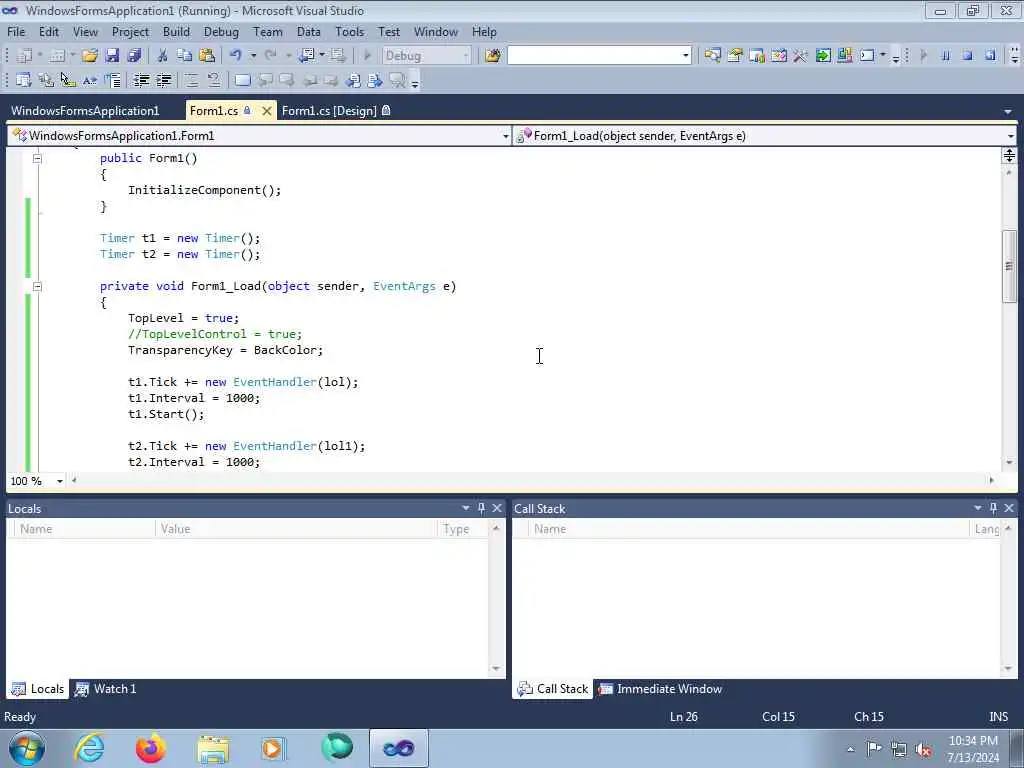Close the Call Stack panel
The image size is (1024, 768).
1009,508
